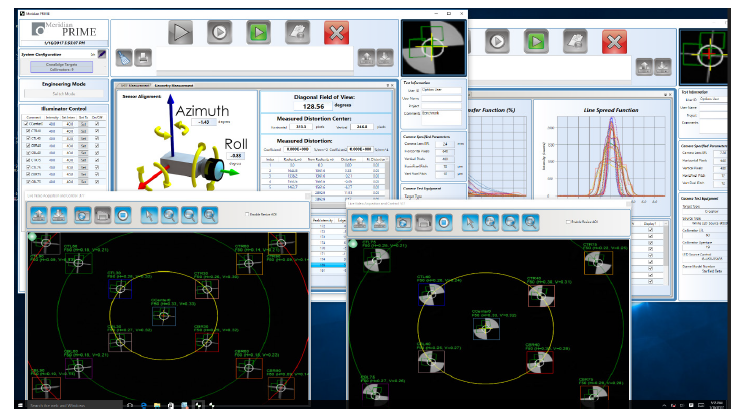Open report clipboard icon in front window

coord(297,32)
